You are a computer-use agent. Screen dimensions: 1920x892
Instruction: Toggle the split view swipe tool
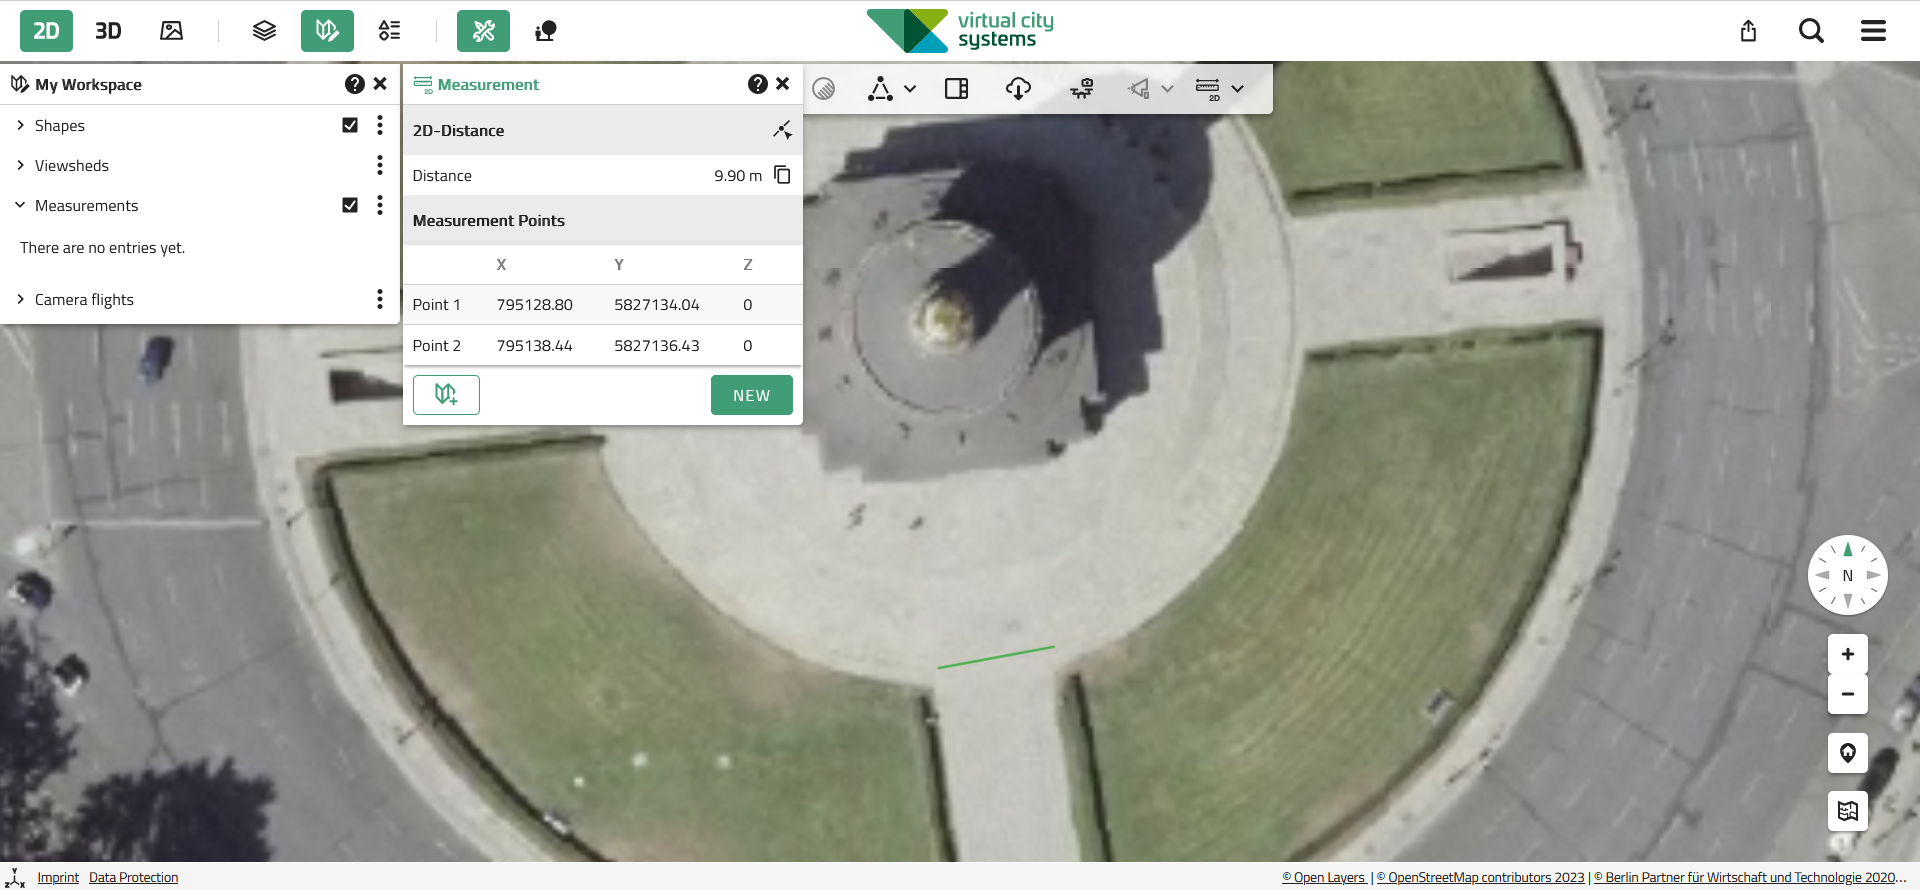(957, 89)
